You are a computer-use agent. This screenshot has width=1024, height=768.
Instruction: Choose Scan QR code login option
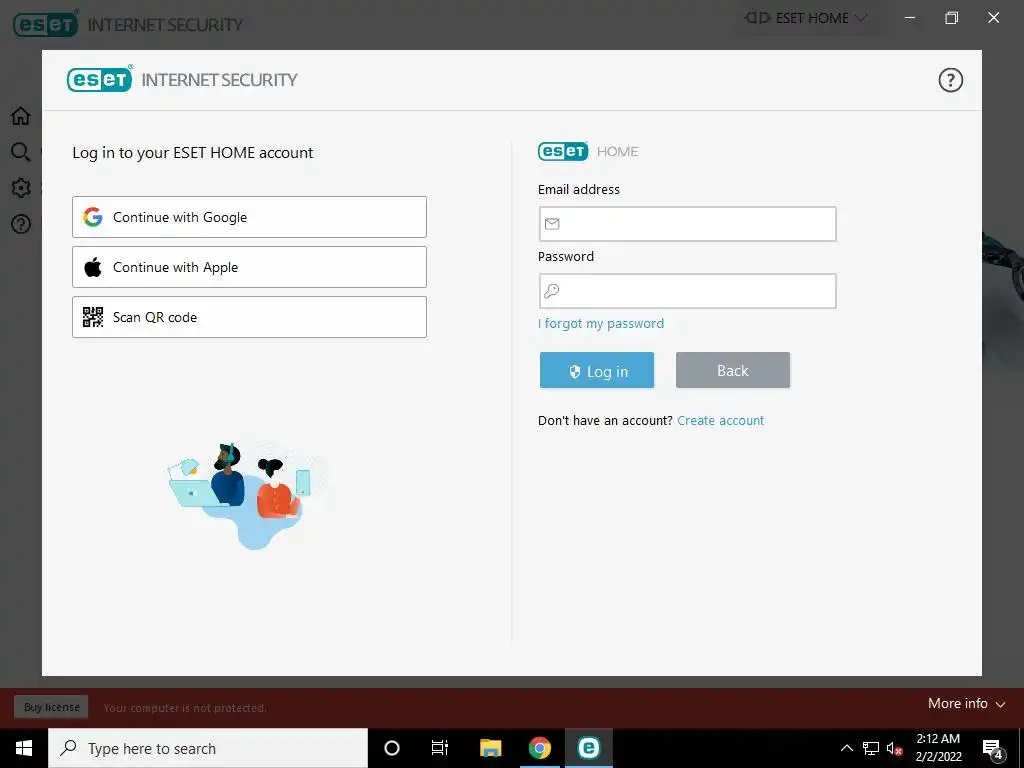249,317
